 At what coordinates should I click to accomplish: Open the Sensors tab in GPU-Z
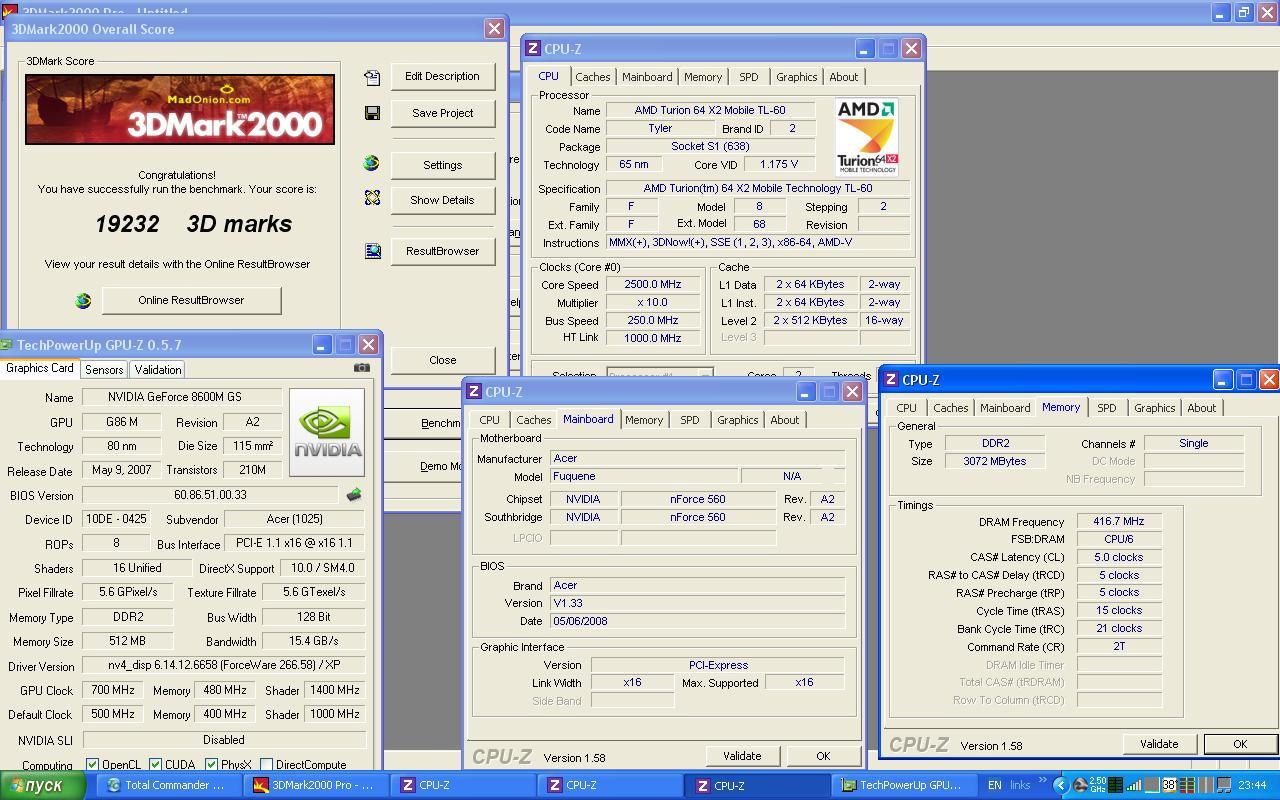click(x=104, y=369)
